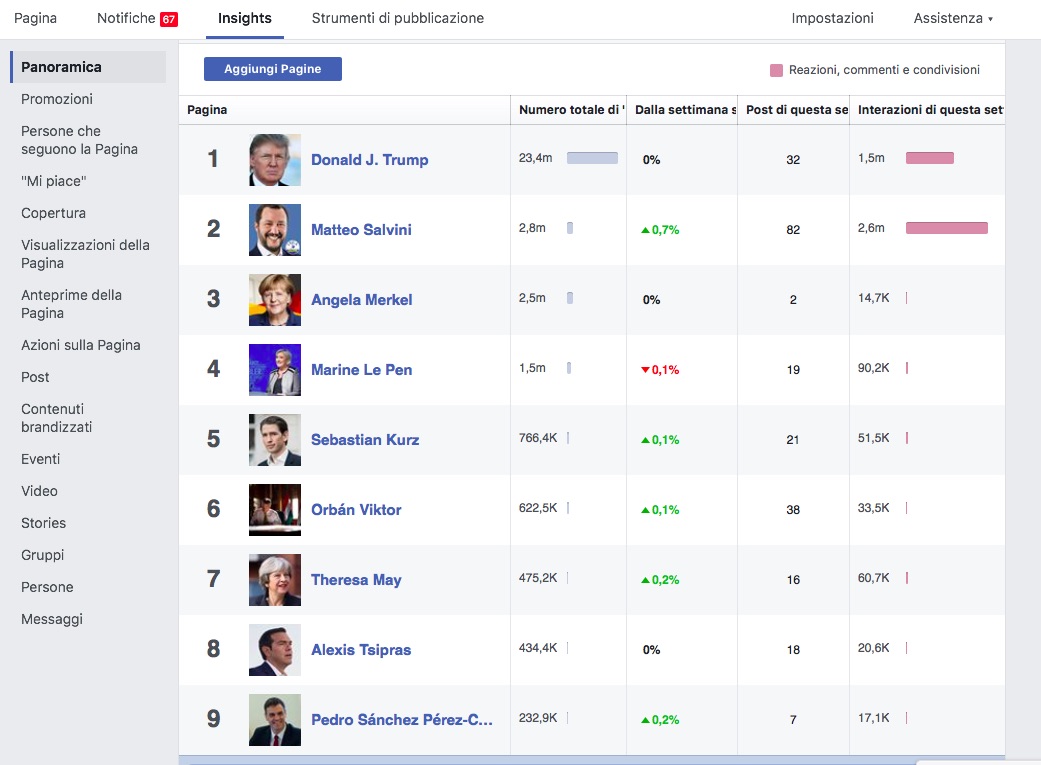Open the page link in row 6
1041x765 pixels.
tap(356, 510)
